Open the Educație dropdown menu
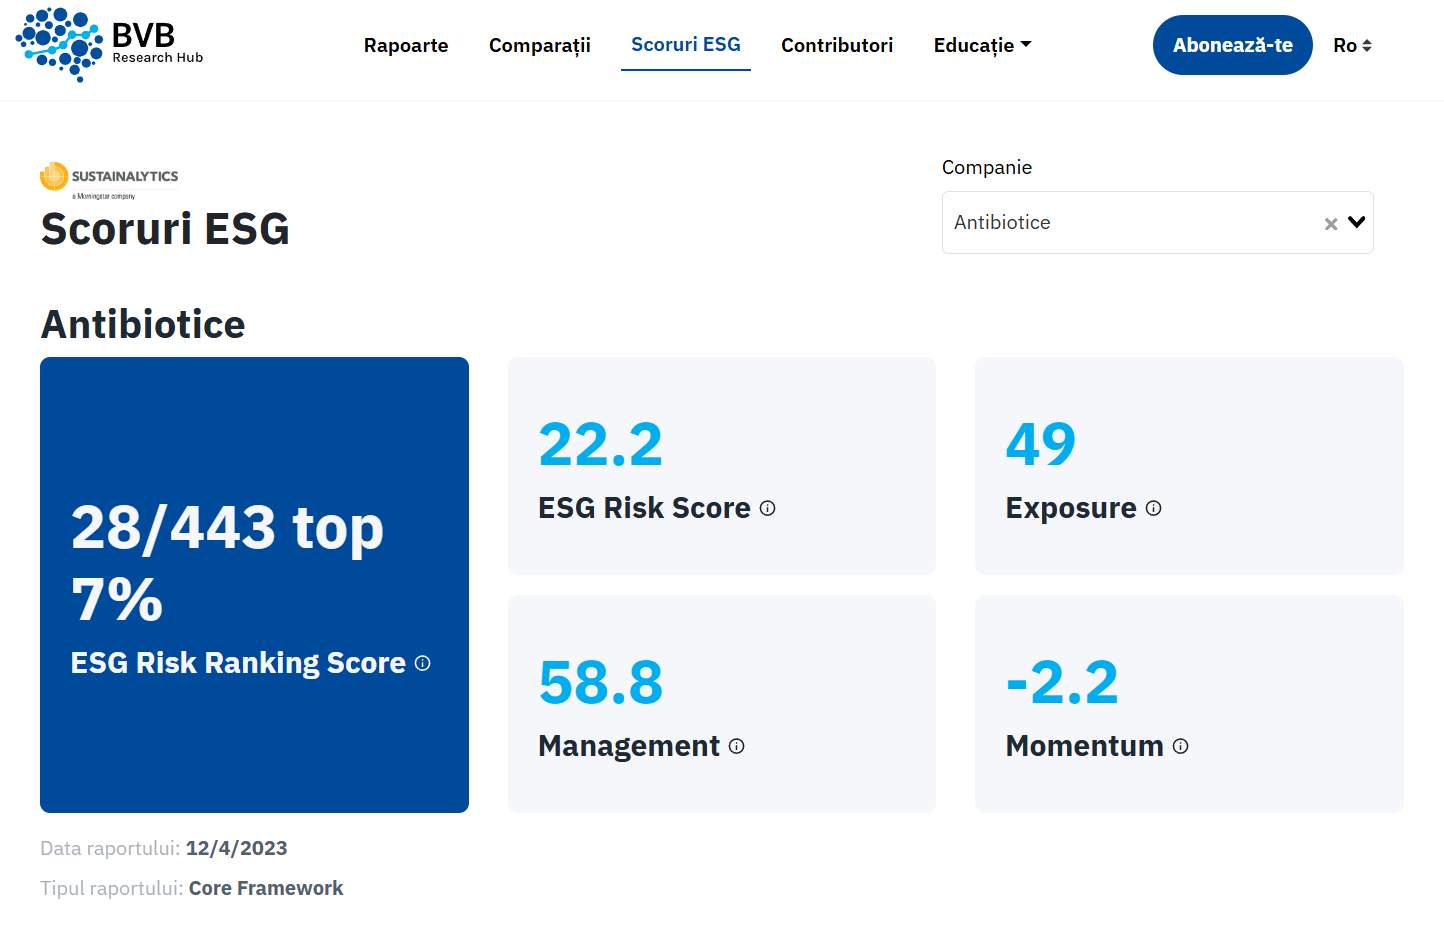The width and height of the screenshot is (1444, 926). point(982,45)
